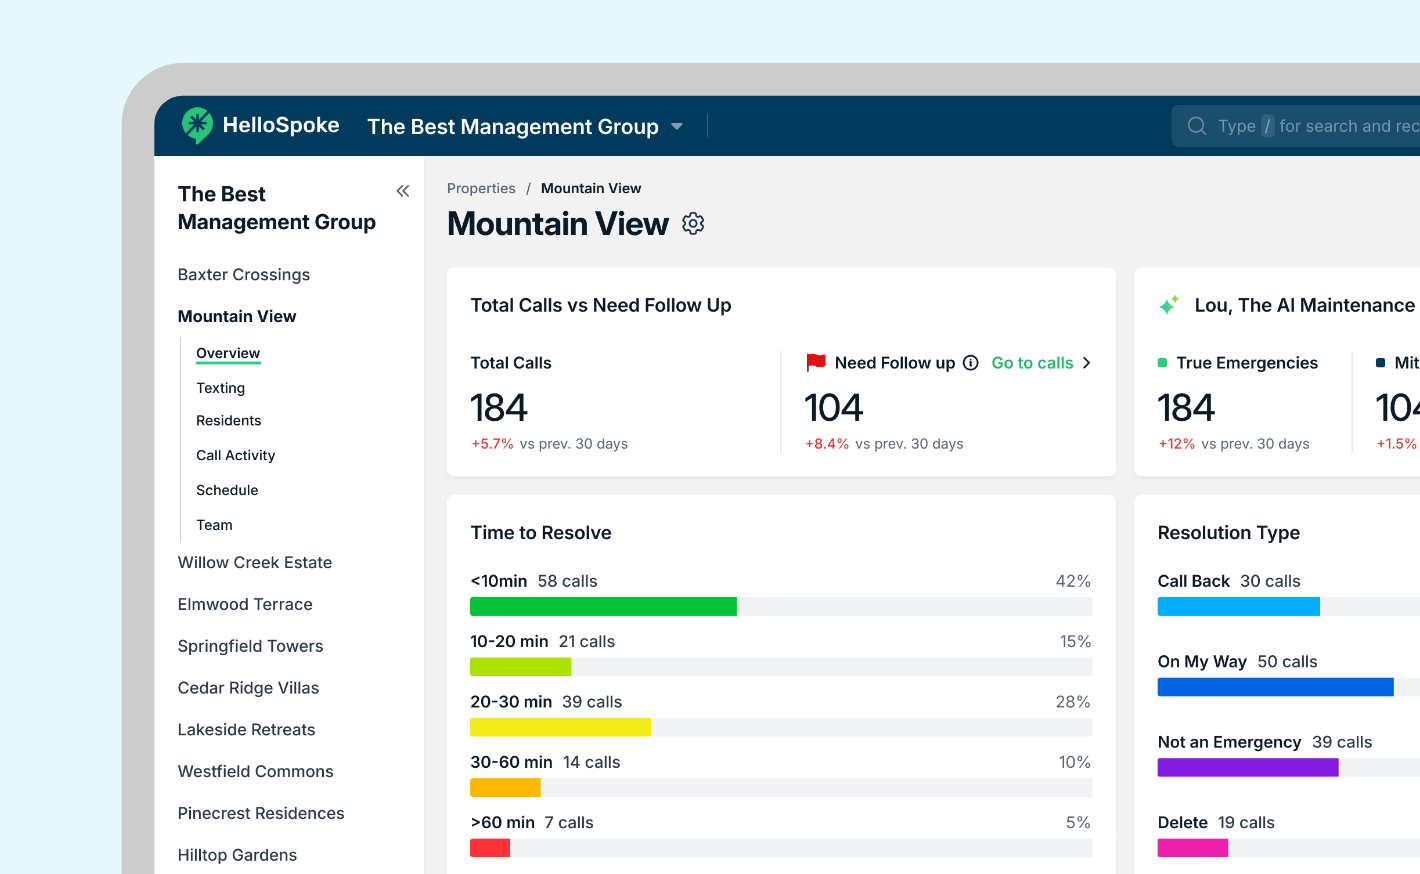The image size is (1420, 874).
Task: Select Baxter Crossings property
Action: 243,274
